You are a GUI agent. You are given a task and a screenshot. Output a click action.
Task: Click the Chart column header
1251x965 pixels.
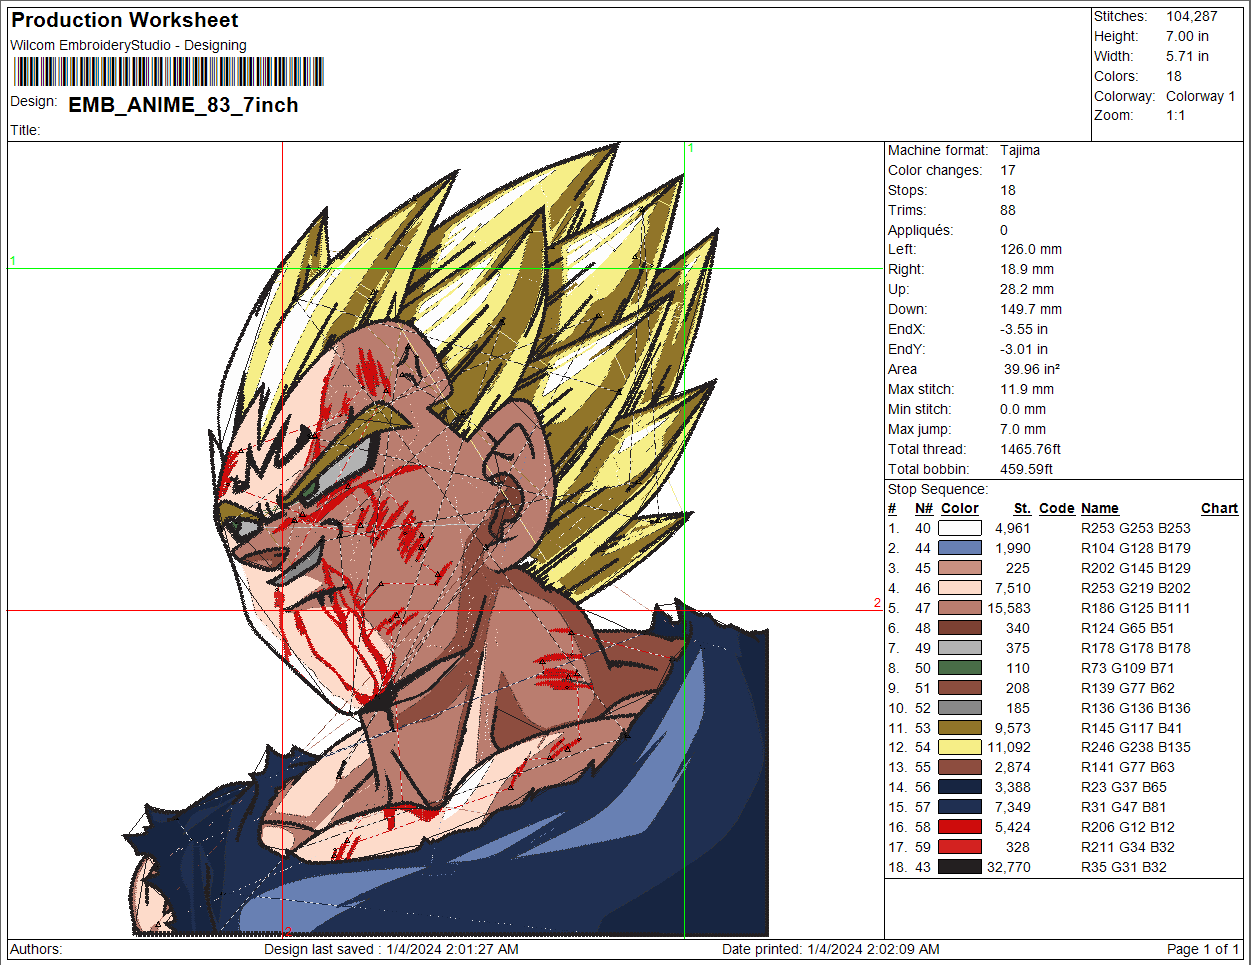1219,508
